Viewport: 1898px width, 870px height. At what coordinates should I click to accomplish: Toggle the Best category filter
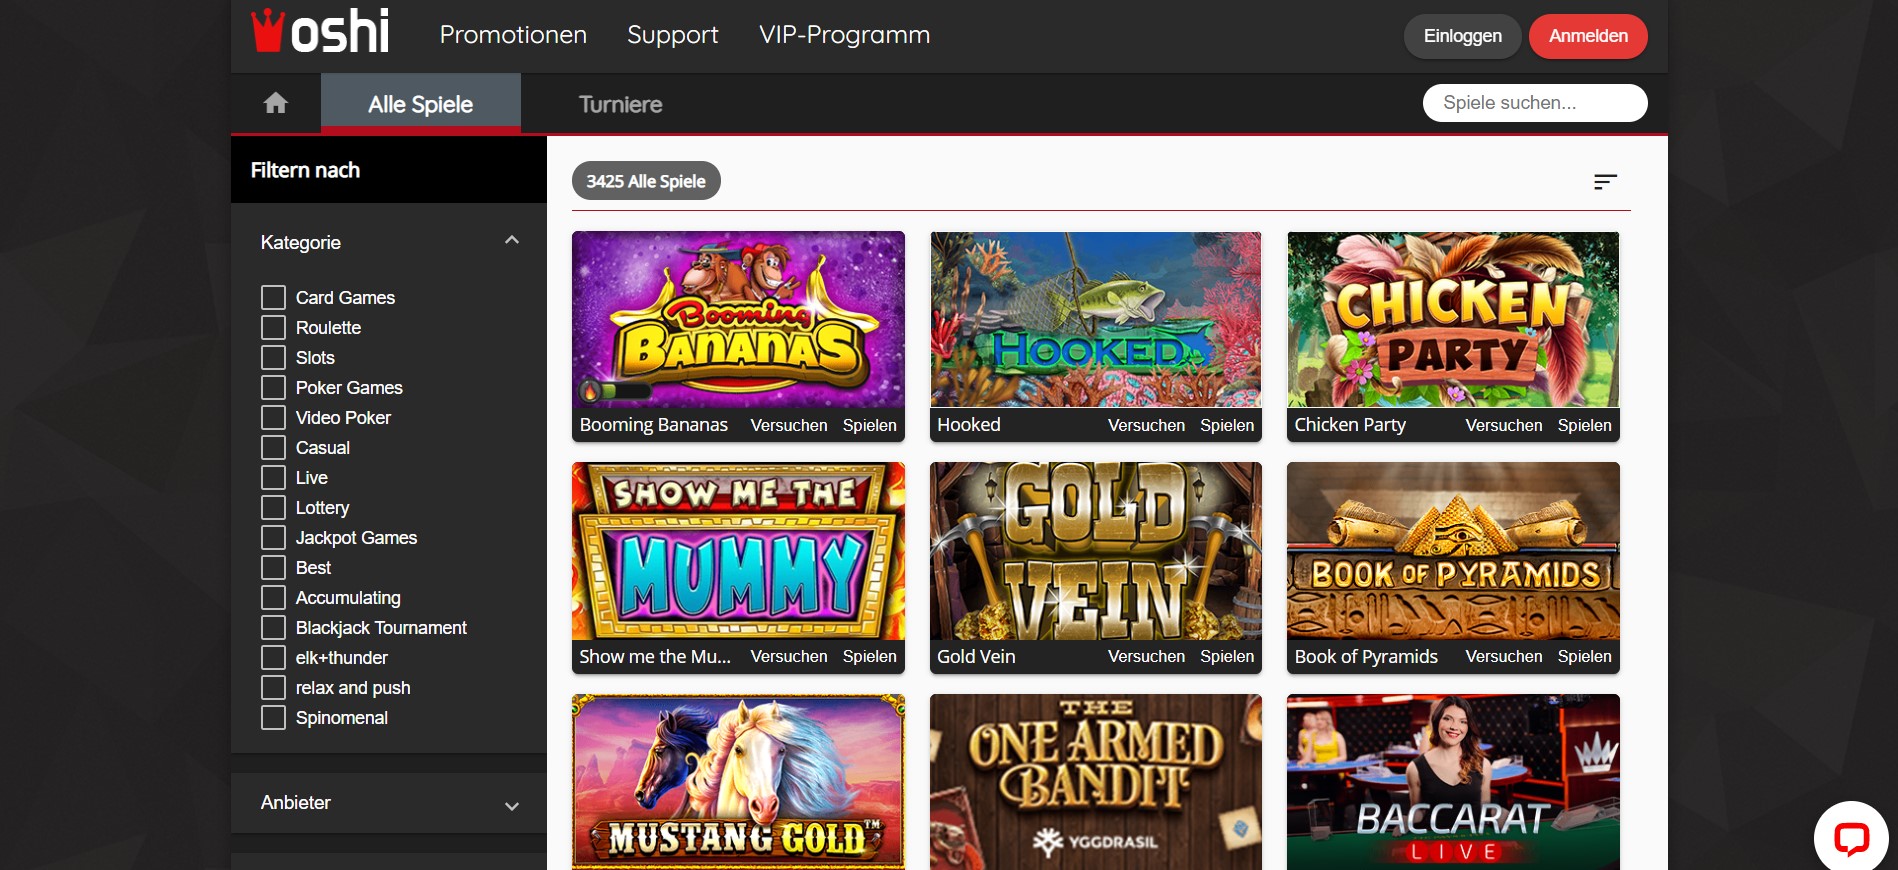point(273,568)
